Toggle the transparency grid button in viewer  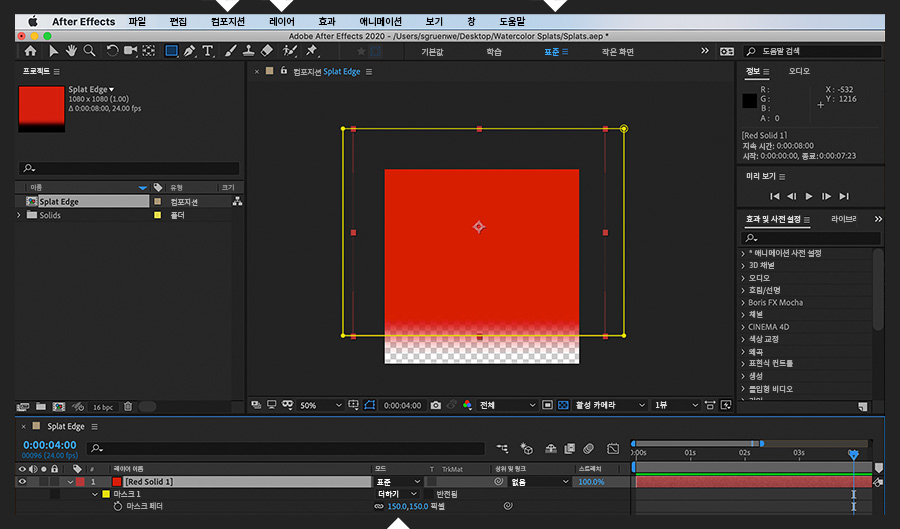click(x=564, y=405)
